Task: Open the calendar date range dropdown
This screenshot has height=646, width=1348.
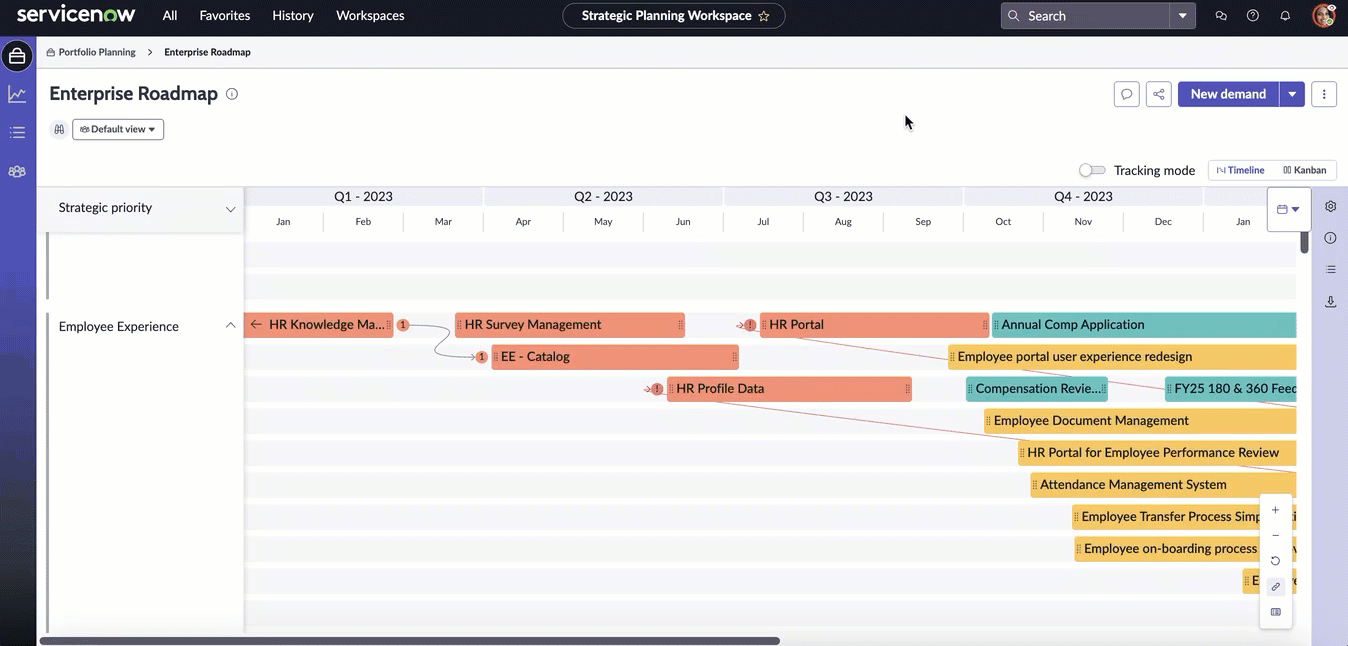Action: [1289, 209]
